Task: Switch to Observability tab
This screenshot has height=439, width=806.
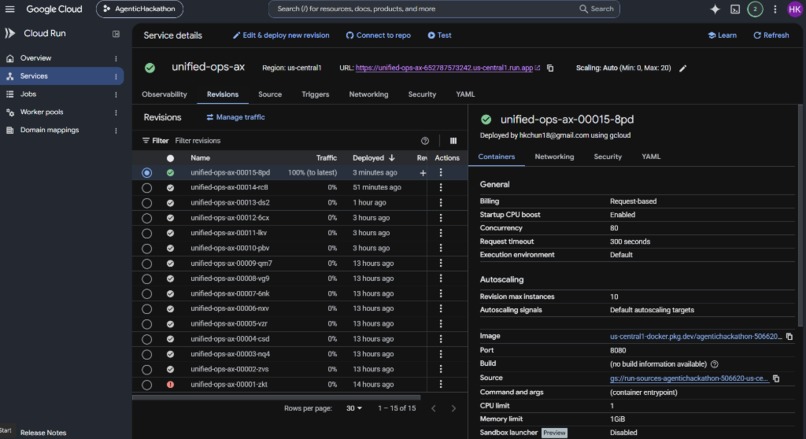Action: coord(164,95)
